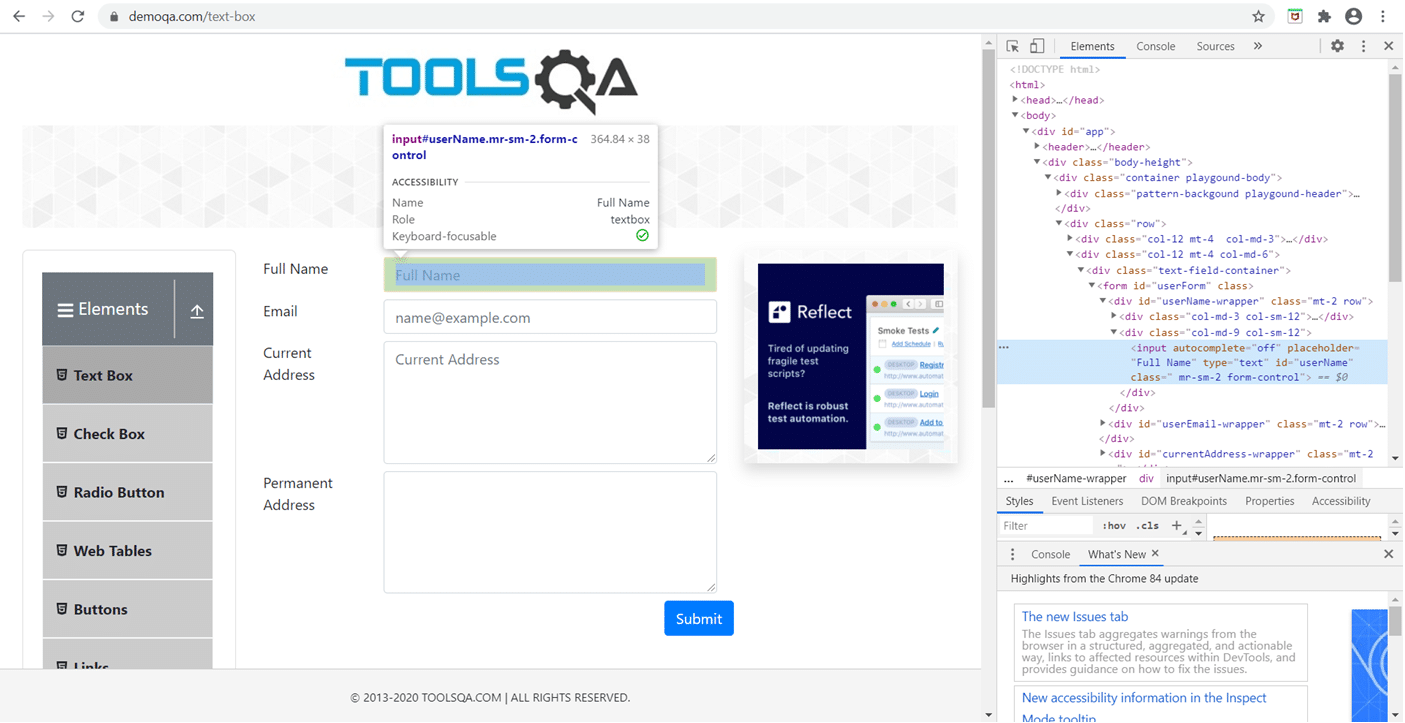Open the Event Listeners tab
The image size is (1405, 723).
pyautogui.click(x=1087, y=501)
